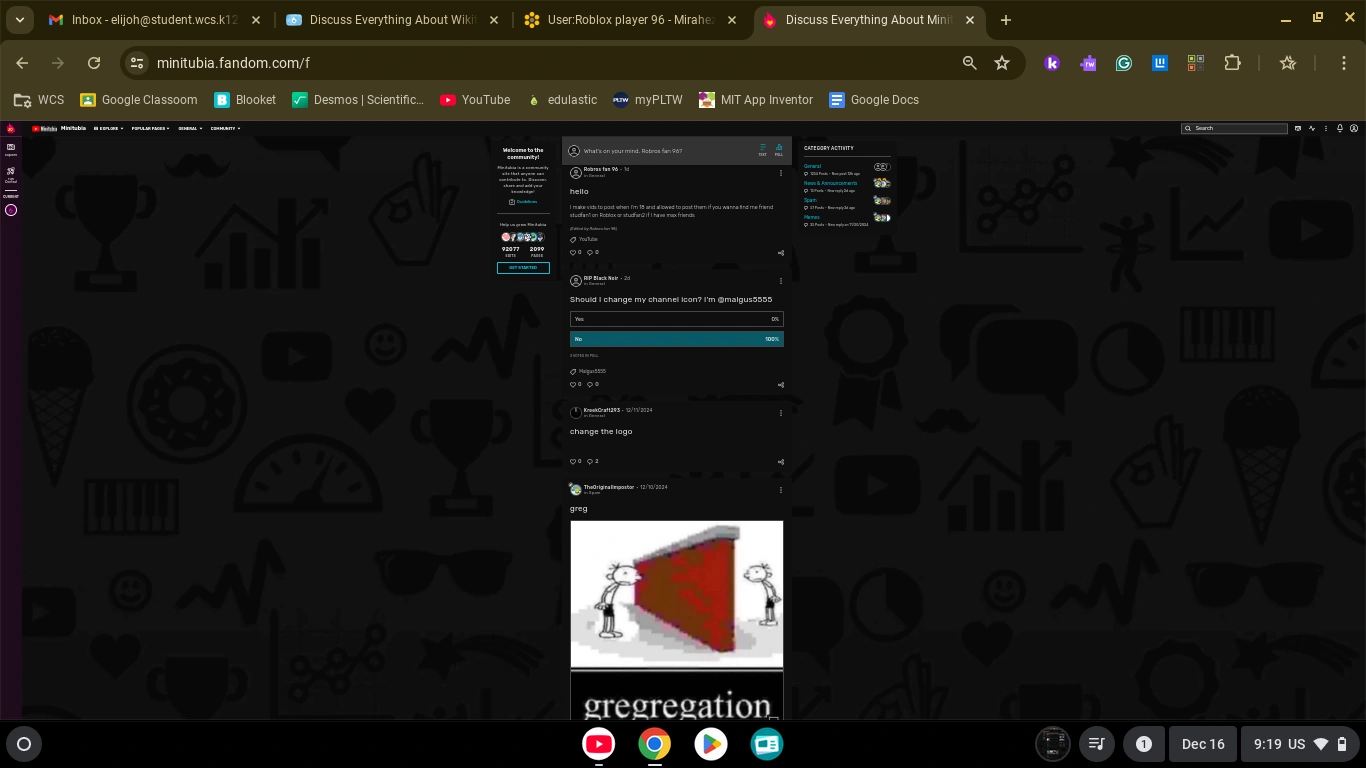Open the Grammarly extension icon
Screen dimensions: 1366x768
[1124, 63]
